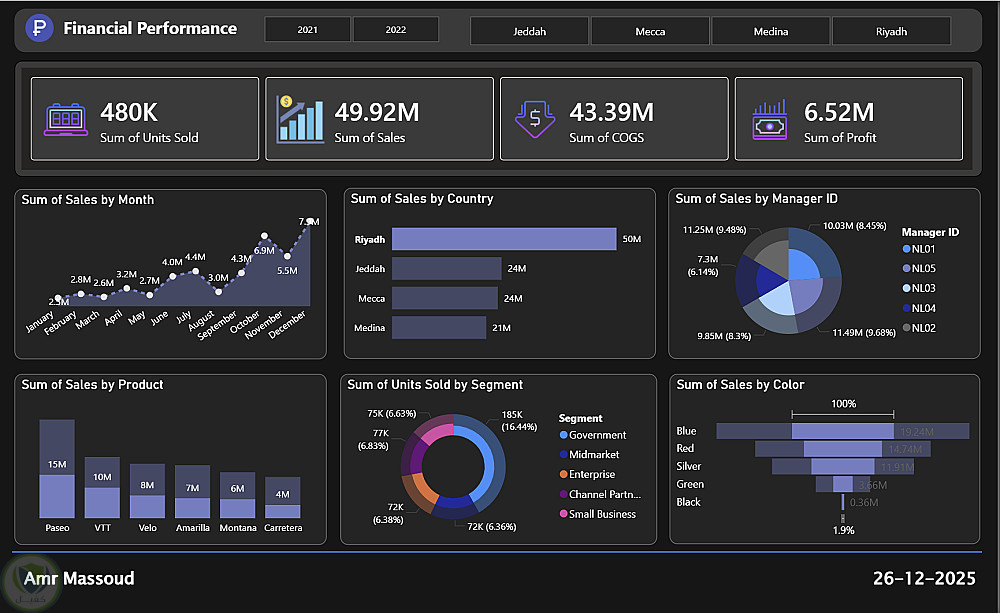The height and width of the screenshot is (613, 1000).
Task: Click the Sum of Sales by Manager ID title
Action: tap(756, 198)
